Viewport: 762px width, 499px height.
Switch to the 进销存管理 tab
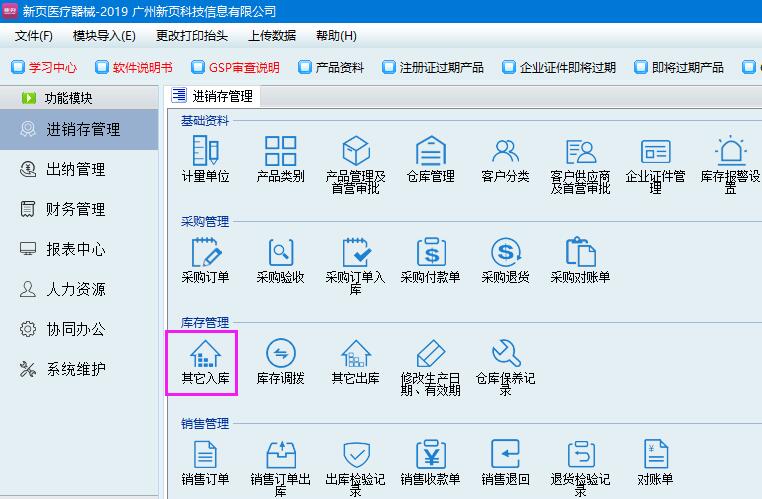click(214, 96)
